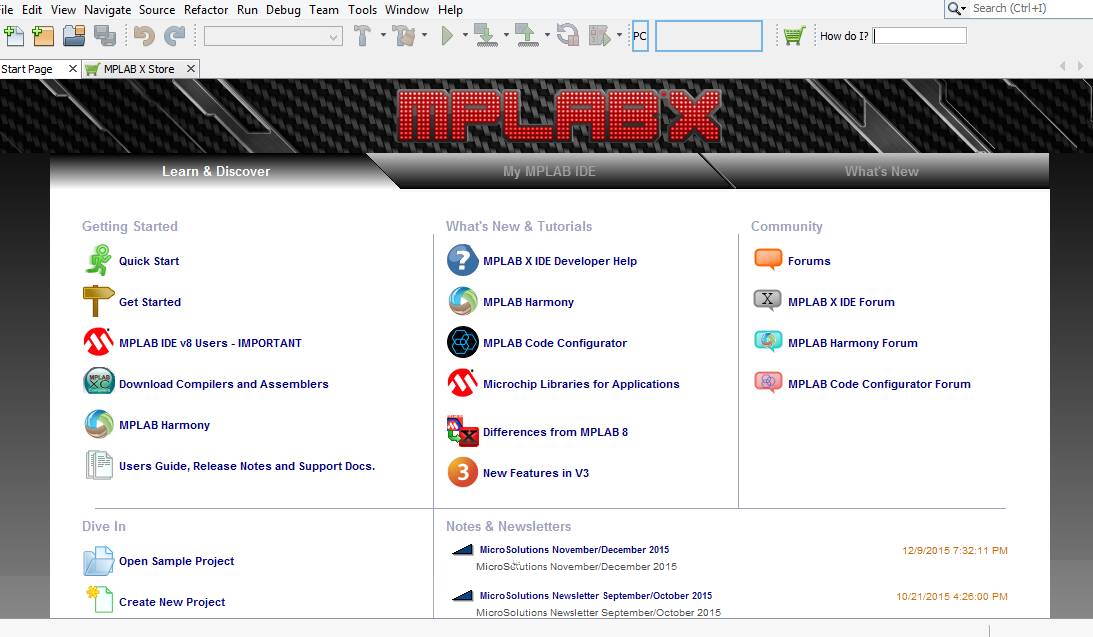Click the Forums orange speech bubble icon
The width and height of the screenshot is (1093, 637).
click(768, 259)
